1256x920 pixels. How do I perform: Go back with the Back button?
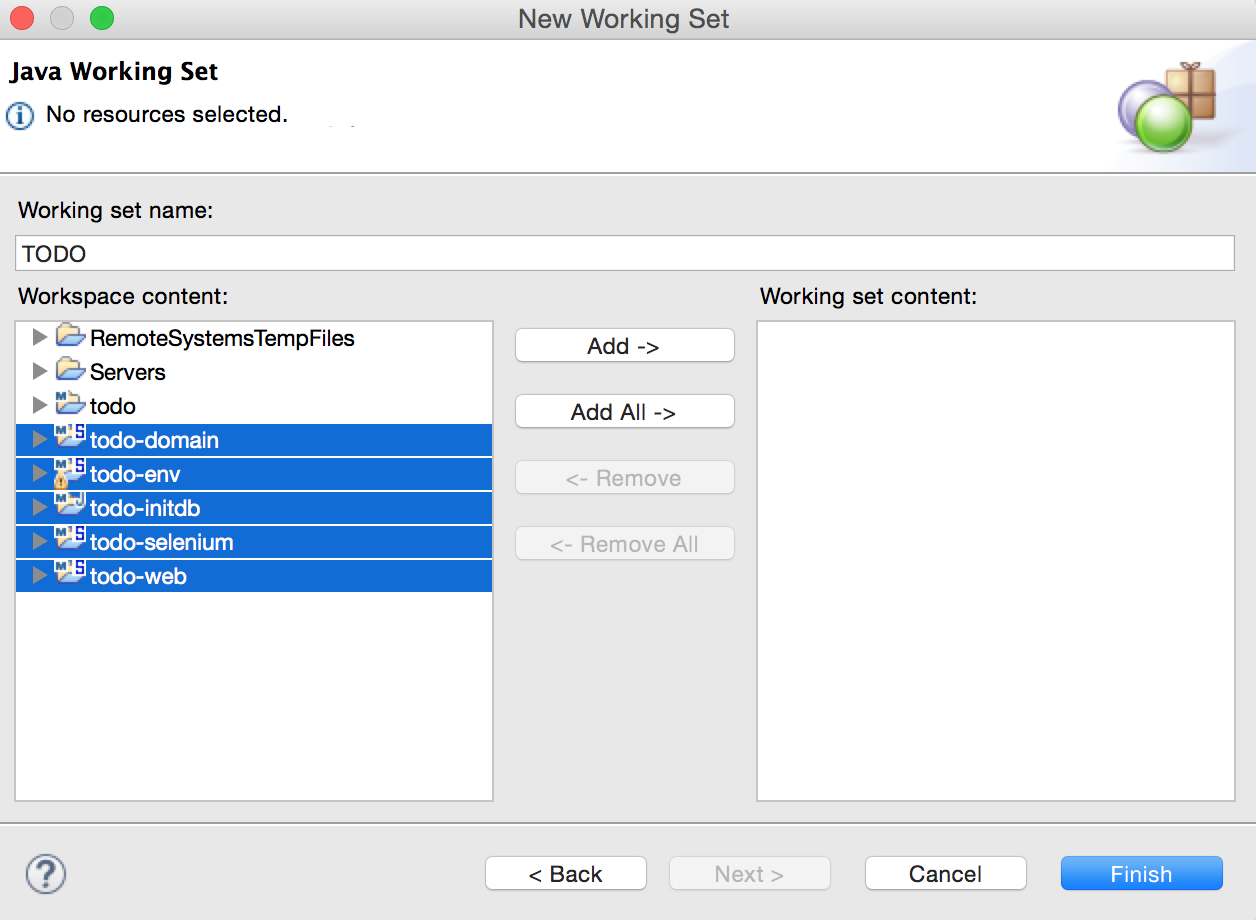coord(565,873)
